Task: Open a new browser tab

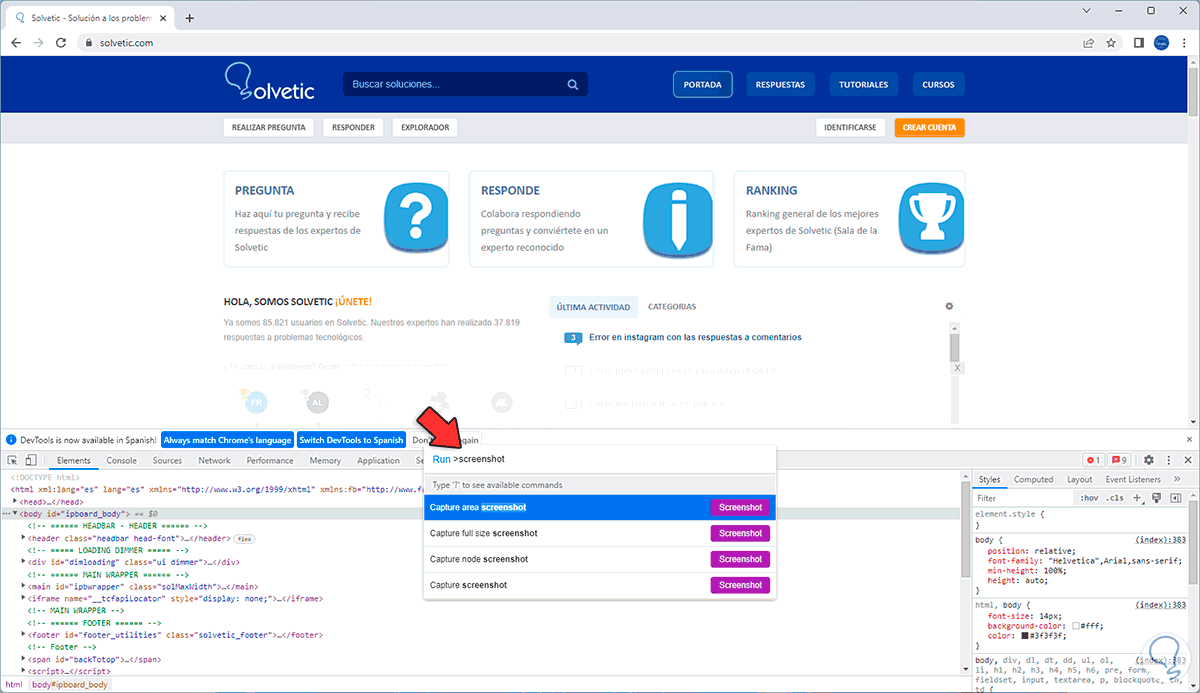Action: coord(190,18)
